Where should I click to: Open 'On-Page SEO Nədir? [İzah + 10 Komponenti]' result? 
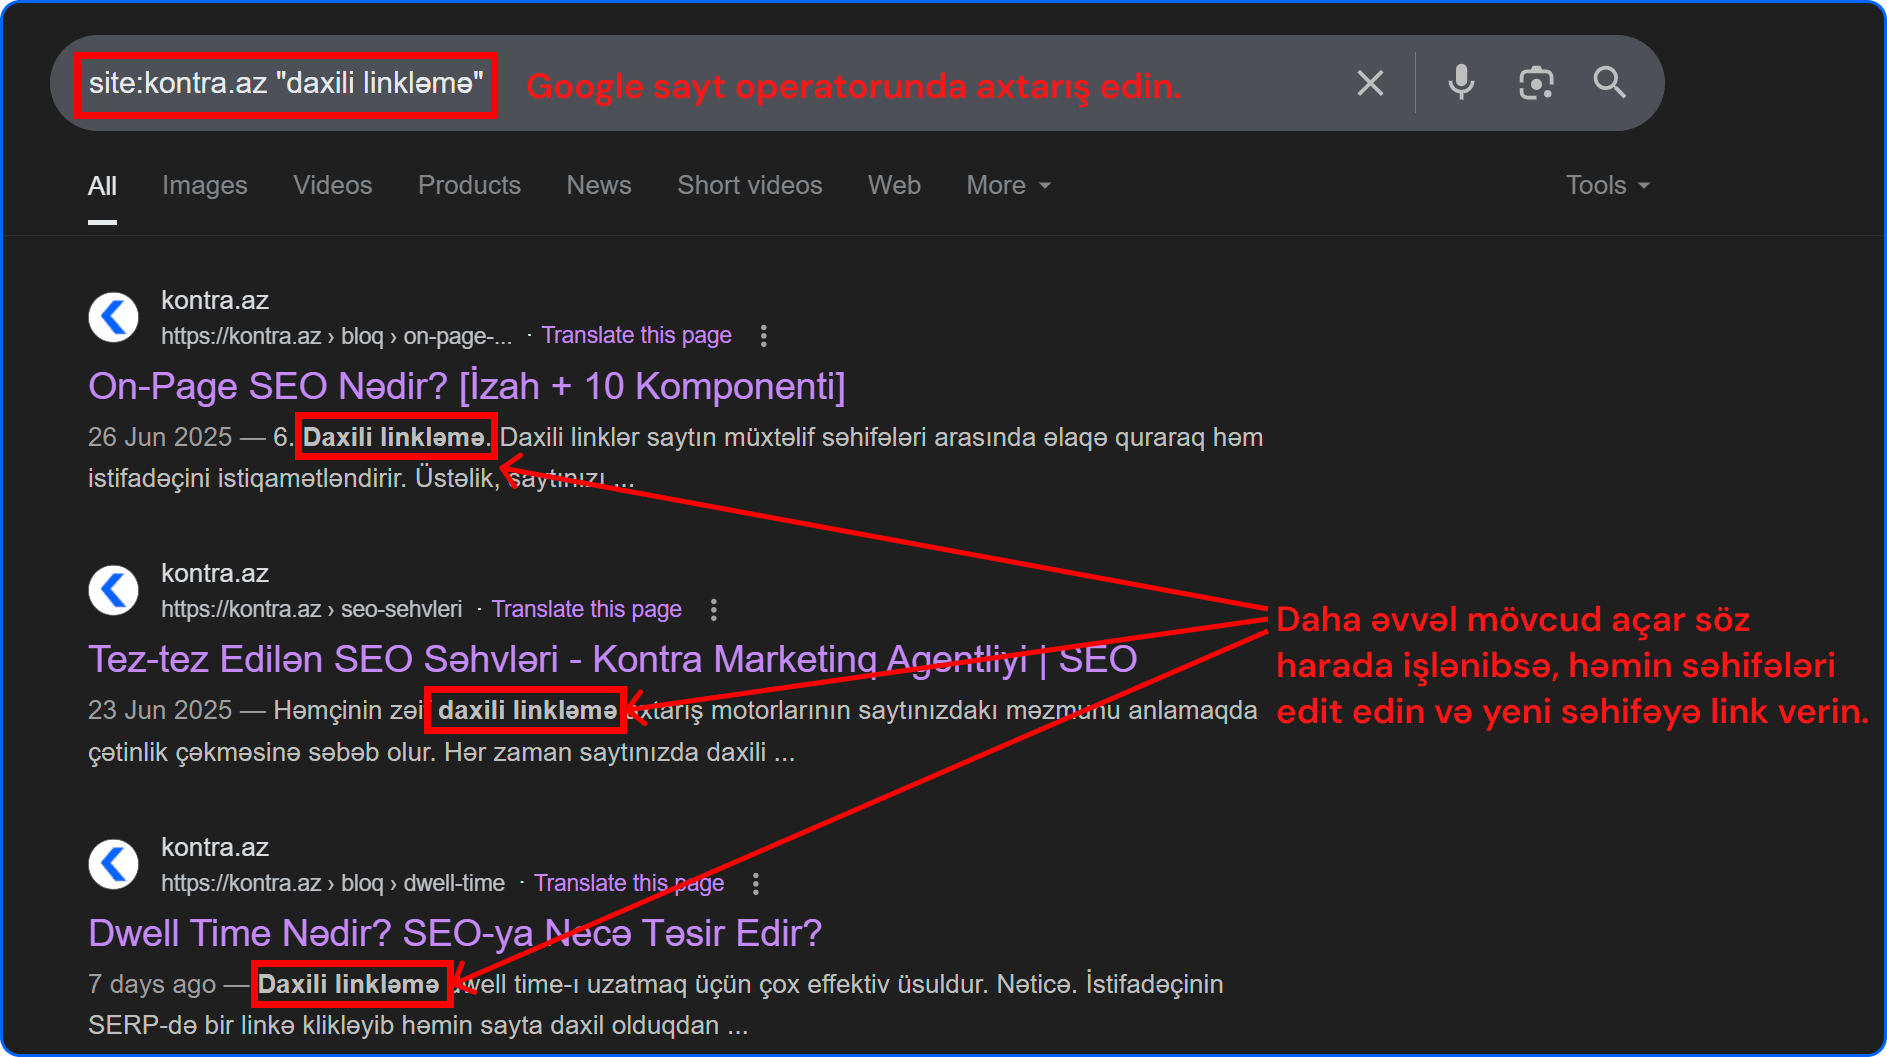tap(467, 387)
